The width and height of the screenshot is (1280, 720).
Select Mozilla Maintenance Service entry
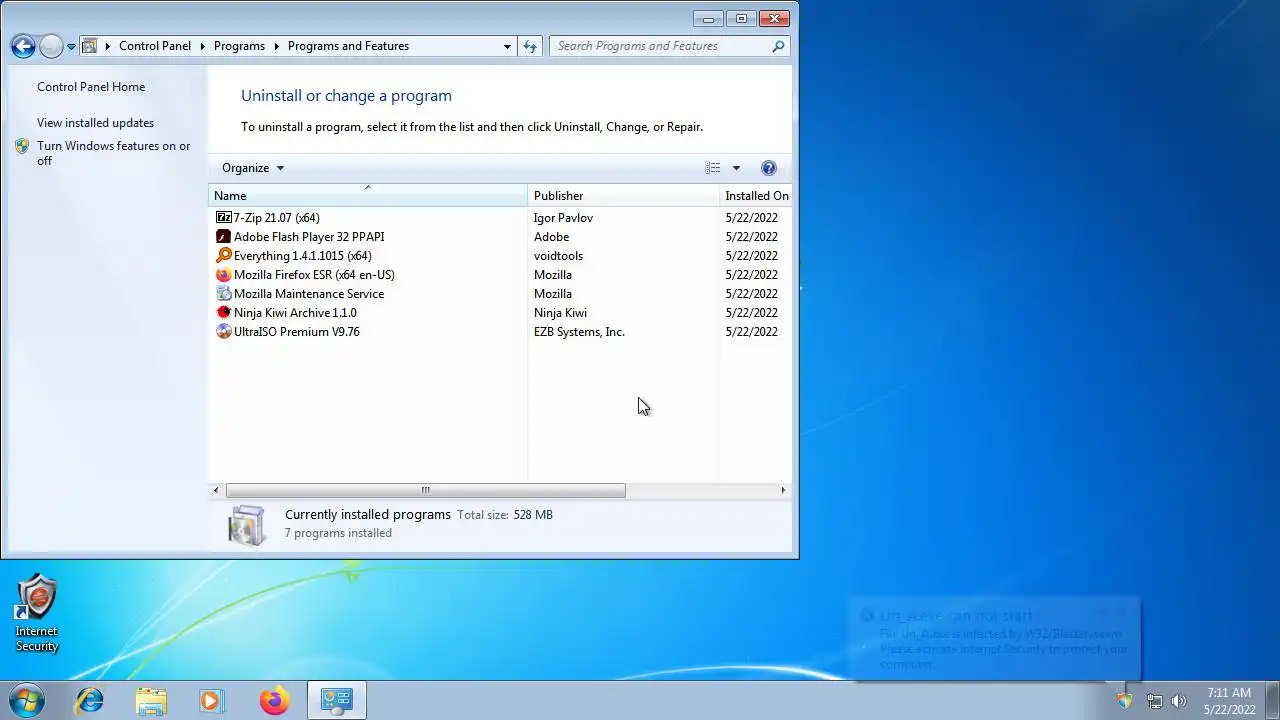point(500,293)
